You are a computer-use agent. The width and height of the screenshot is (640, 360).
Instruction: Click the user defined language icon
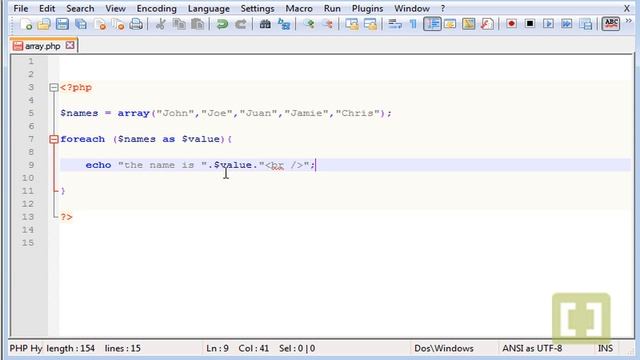(450, 24)
